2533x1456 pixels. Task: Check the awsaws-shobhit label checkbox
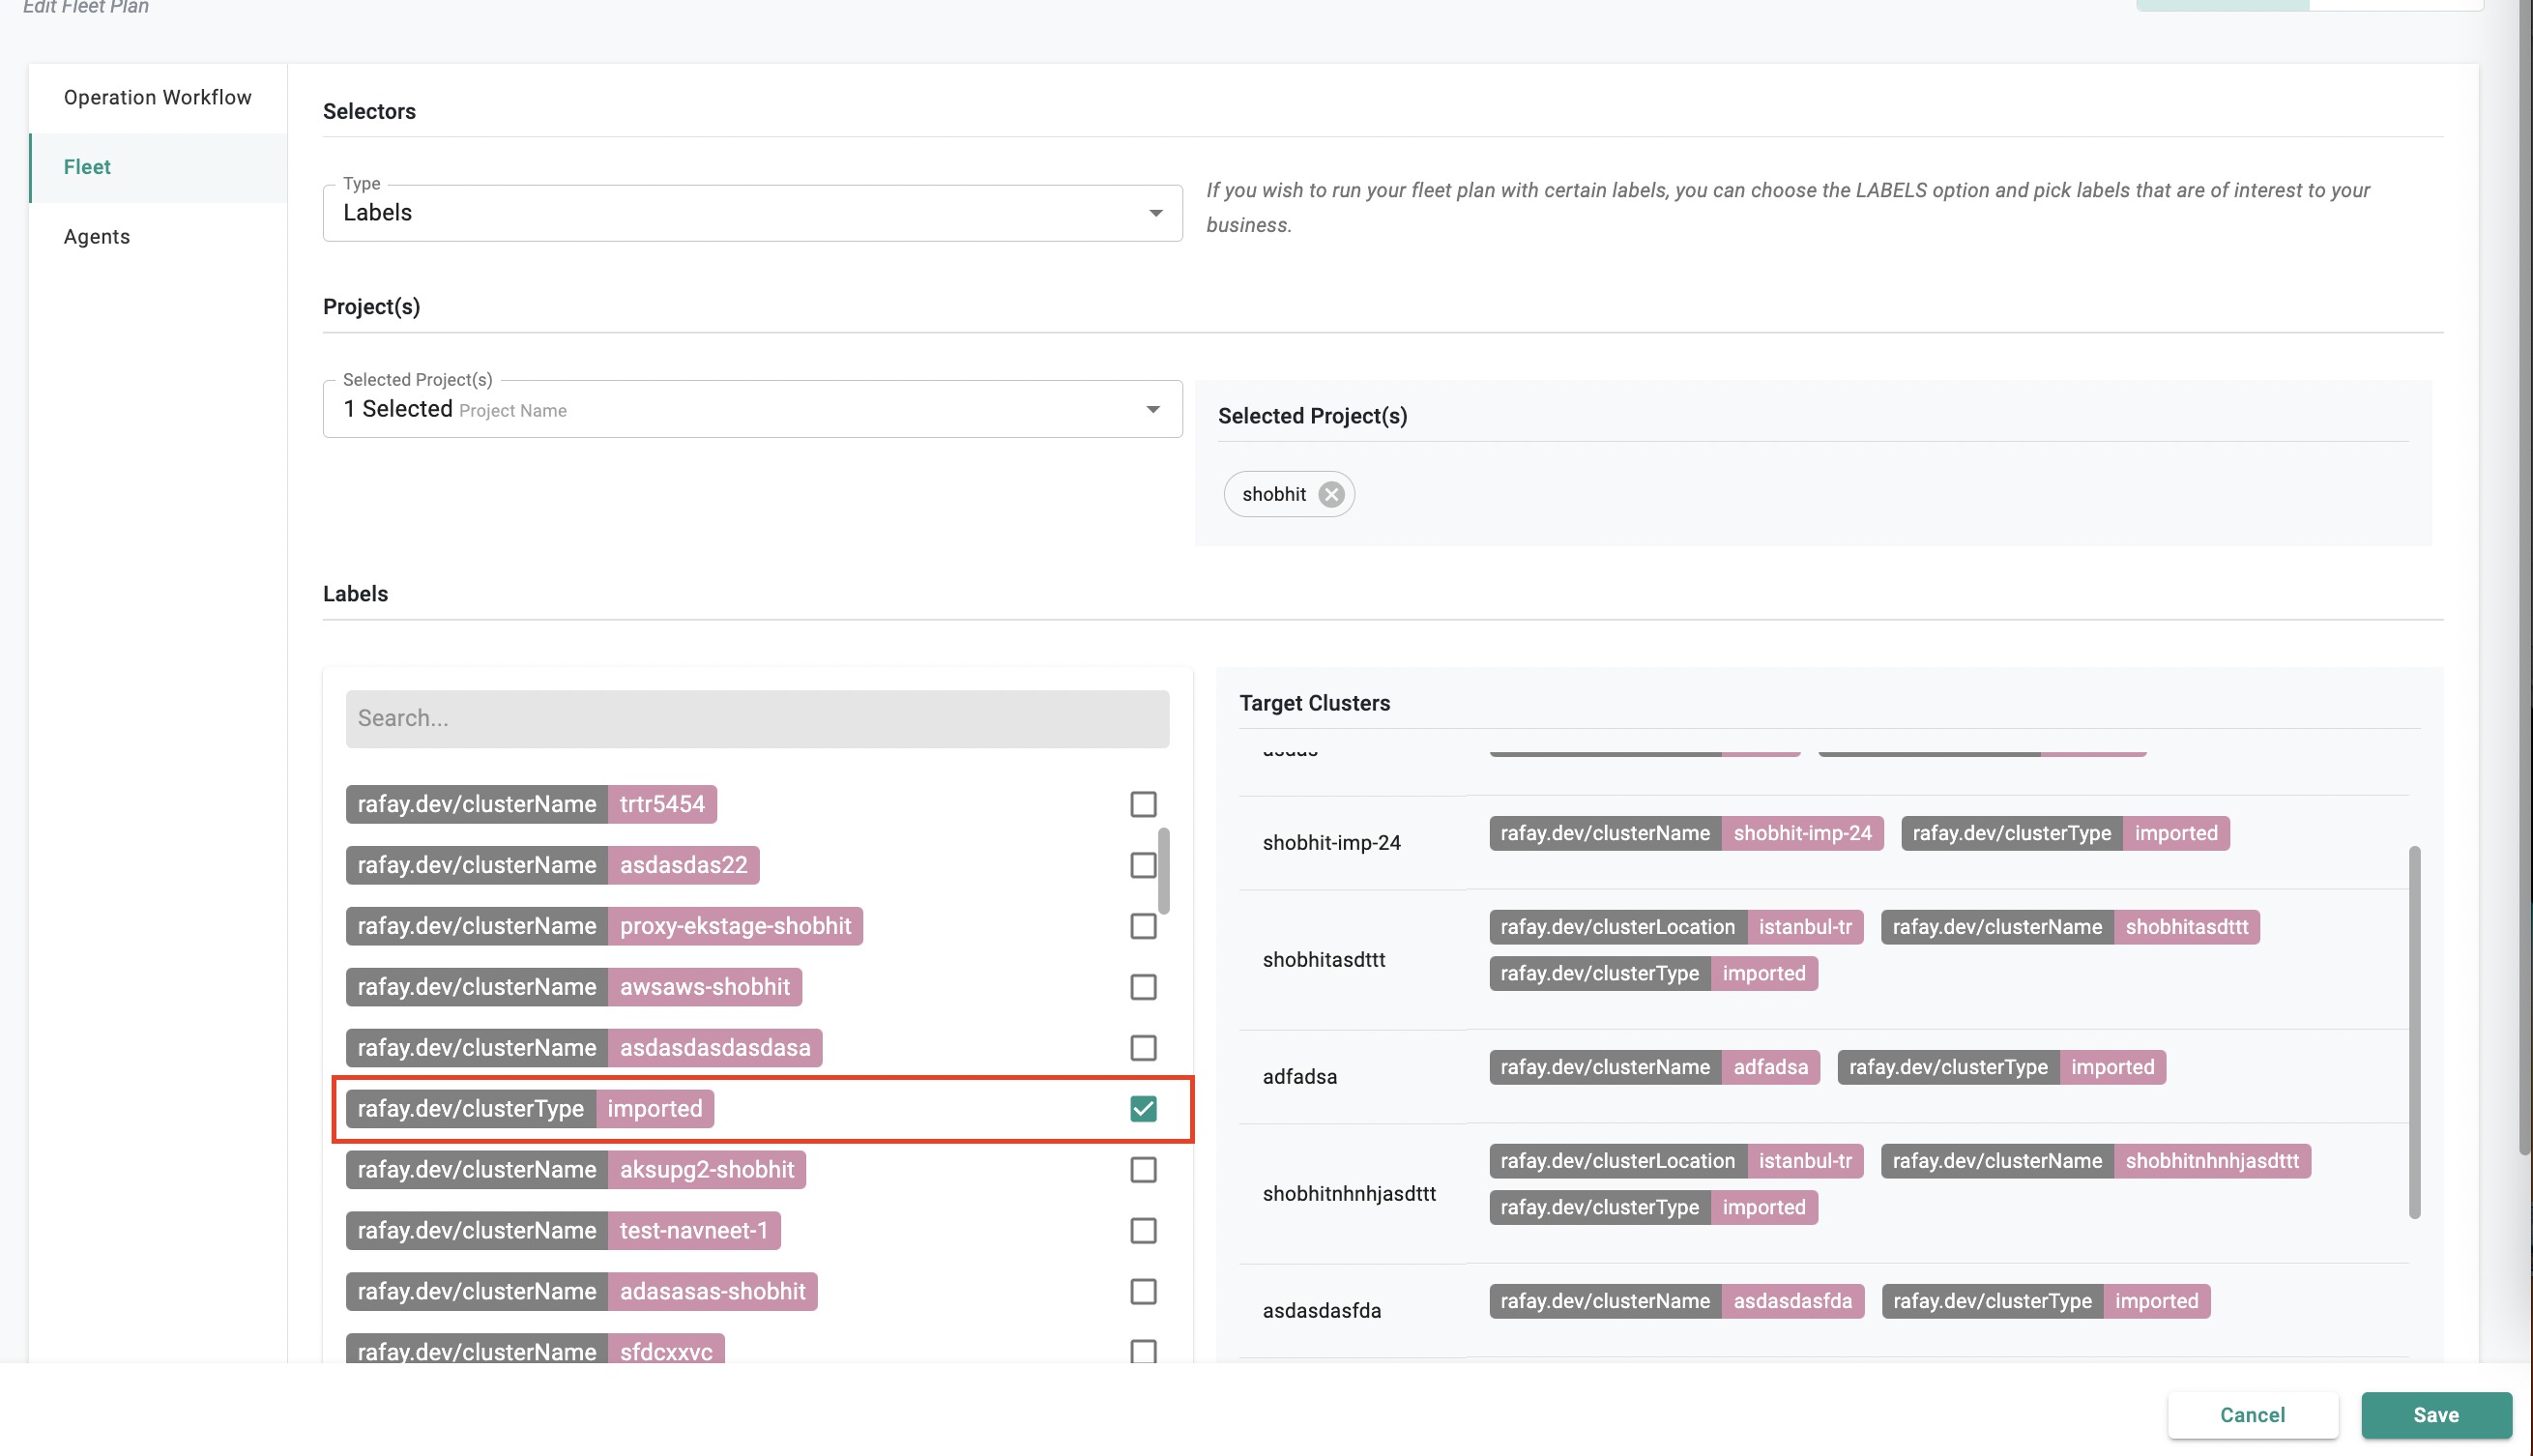pos(1143,987)
